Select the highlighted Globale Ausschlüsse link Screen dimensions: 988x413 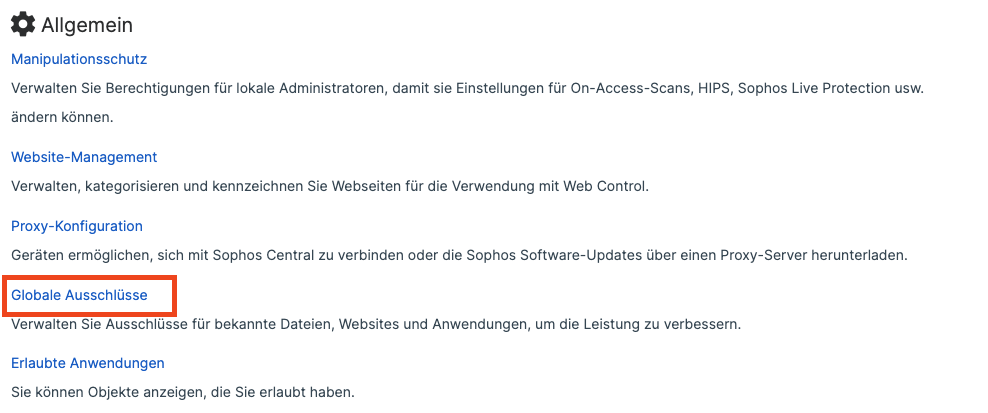click(x=79, y=295)
